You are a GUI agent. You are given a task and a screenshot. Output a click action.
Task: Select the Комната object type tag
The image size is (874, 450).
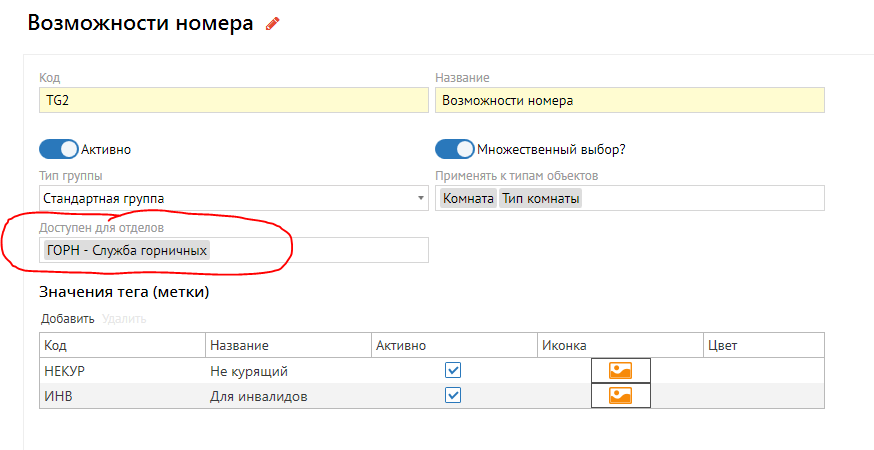point(468,199)
